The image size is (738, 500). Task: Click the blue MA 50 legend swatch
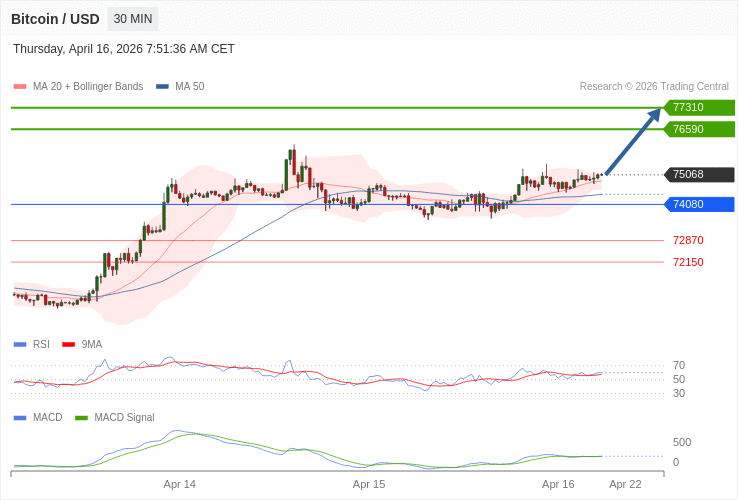pyautogui.click(x=162, y=87)
